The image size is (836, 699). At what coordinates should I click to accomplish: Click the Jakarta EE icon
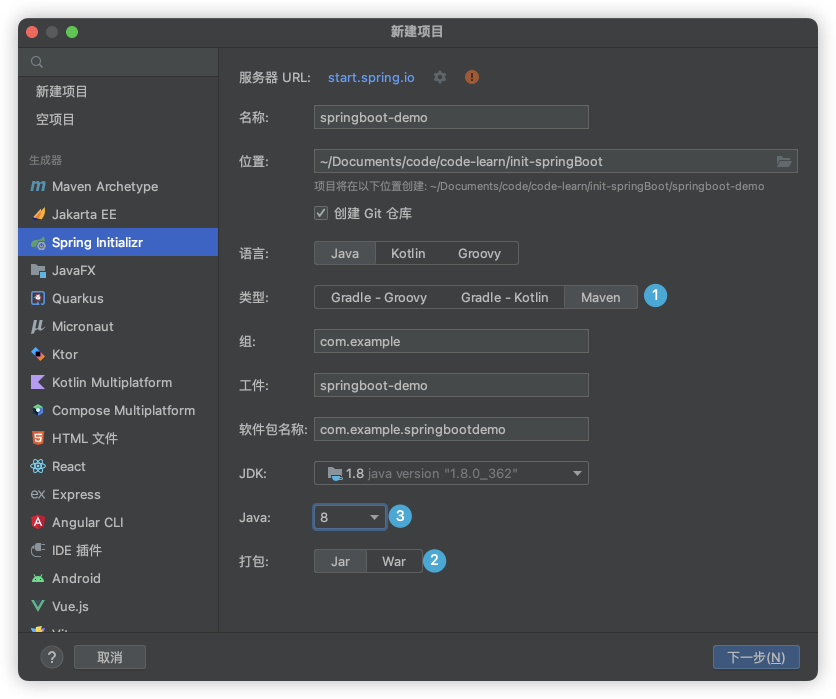[38, 214]
